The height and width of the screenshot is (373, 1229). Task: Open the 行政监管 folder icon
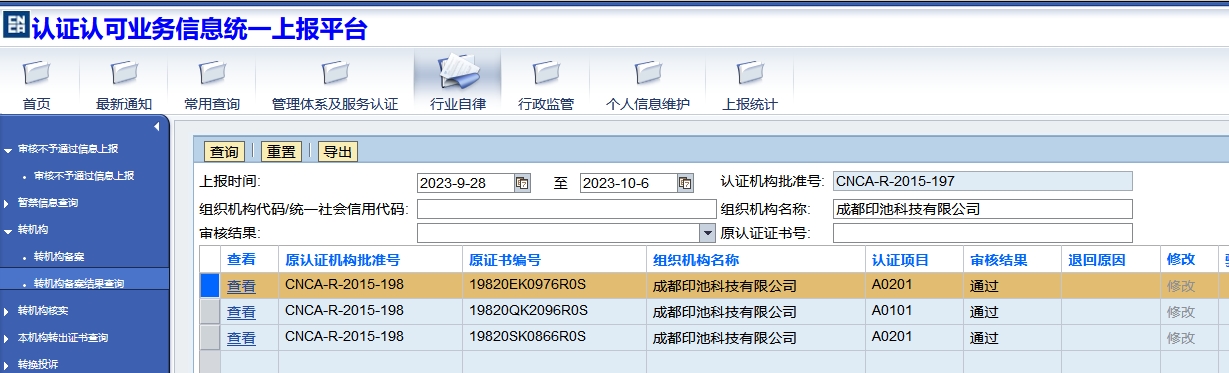[546, 73]
